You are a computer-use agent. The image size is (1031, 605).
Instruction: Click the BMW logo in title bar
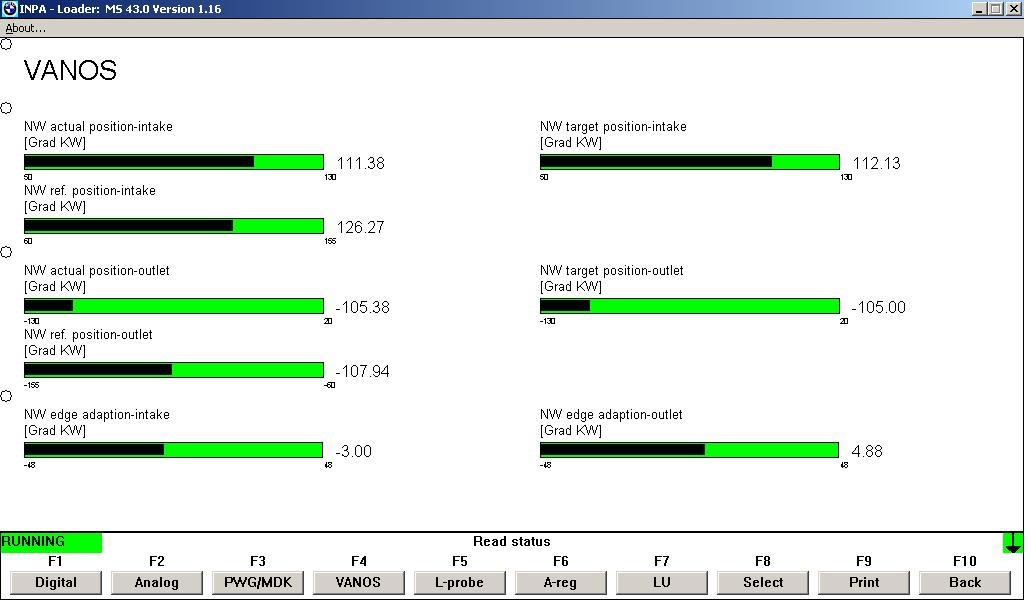[9, 9]
